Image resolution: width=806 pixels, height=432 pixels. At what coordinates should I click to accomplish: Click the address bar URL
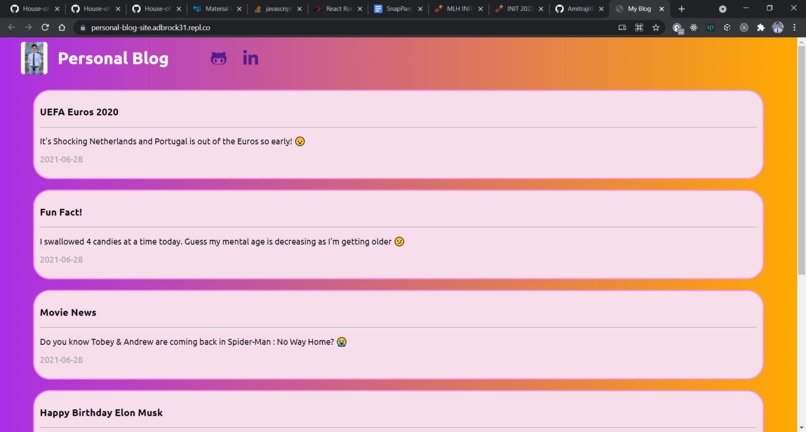[x=151, y=28]
